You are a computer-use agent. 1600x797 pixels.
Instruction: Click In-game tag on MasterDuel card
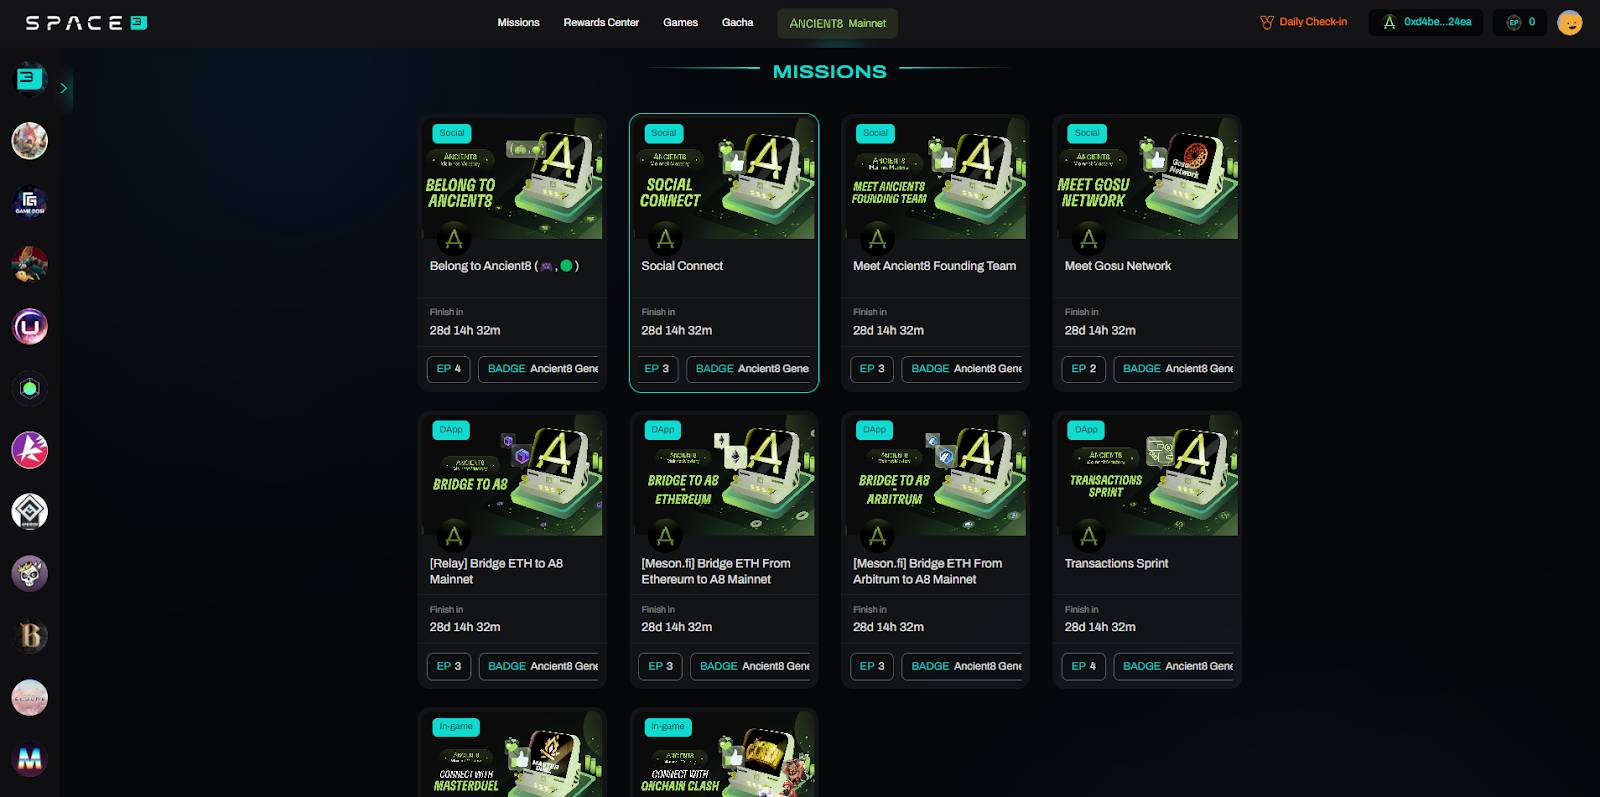click(456, 727)
